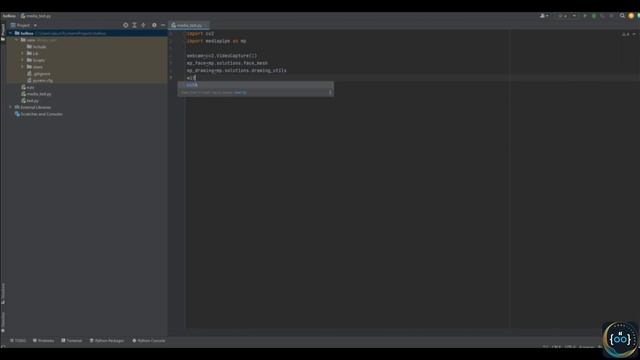The height and width of the screenshot is (360, 640).
Task: Select the pyvenv.cfg file
Action: pos(40,80)
